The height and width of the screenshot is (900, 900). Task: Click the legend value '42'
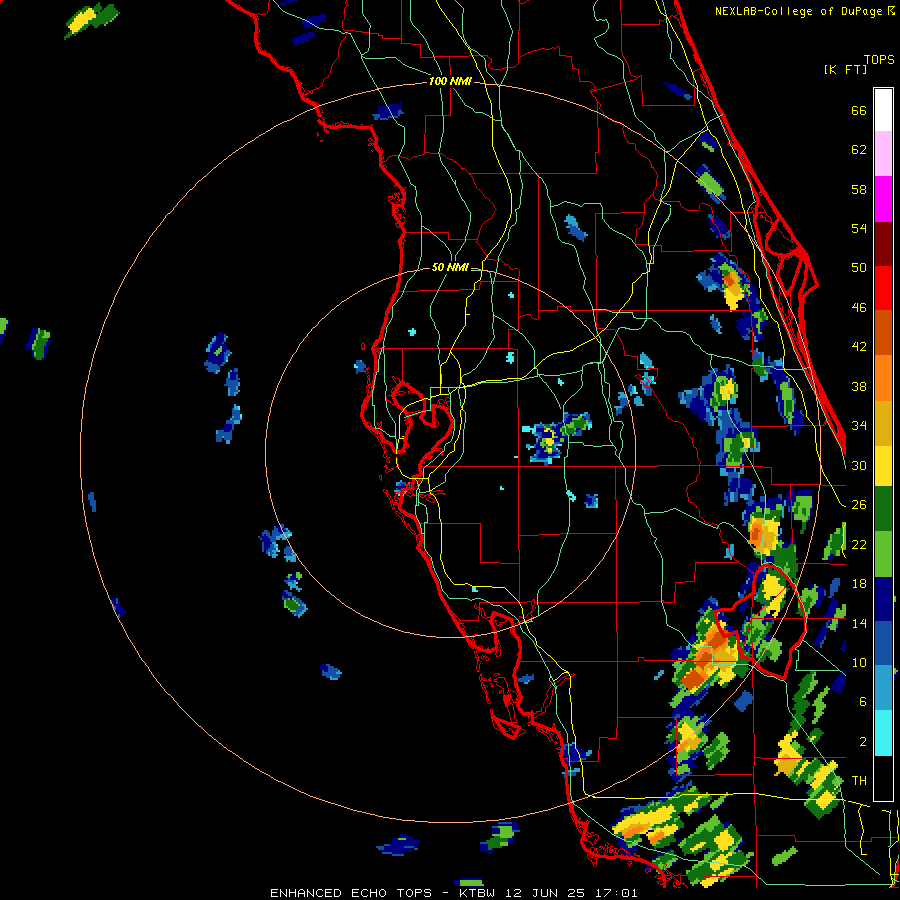pyautogui.click(x=859, y=346)
